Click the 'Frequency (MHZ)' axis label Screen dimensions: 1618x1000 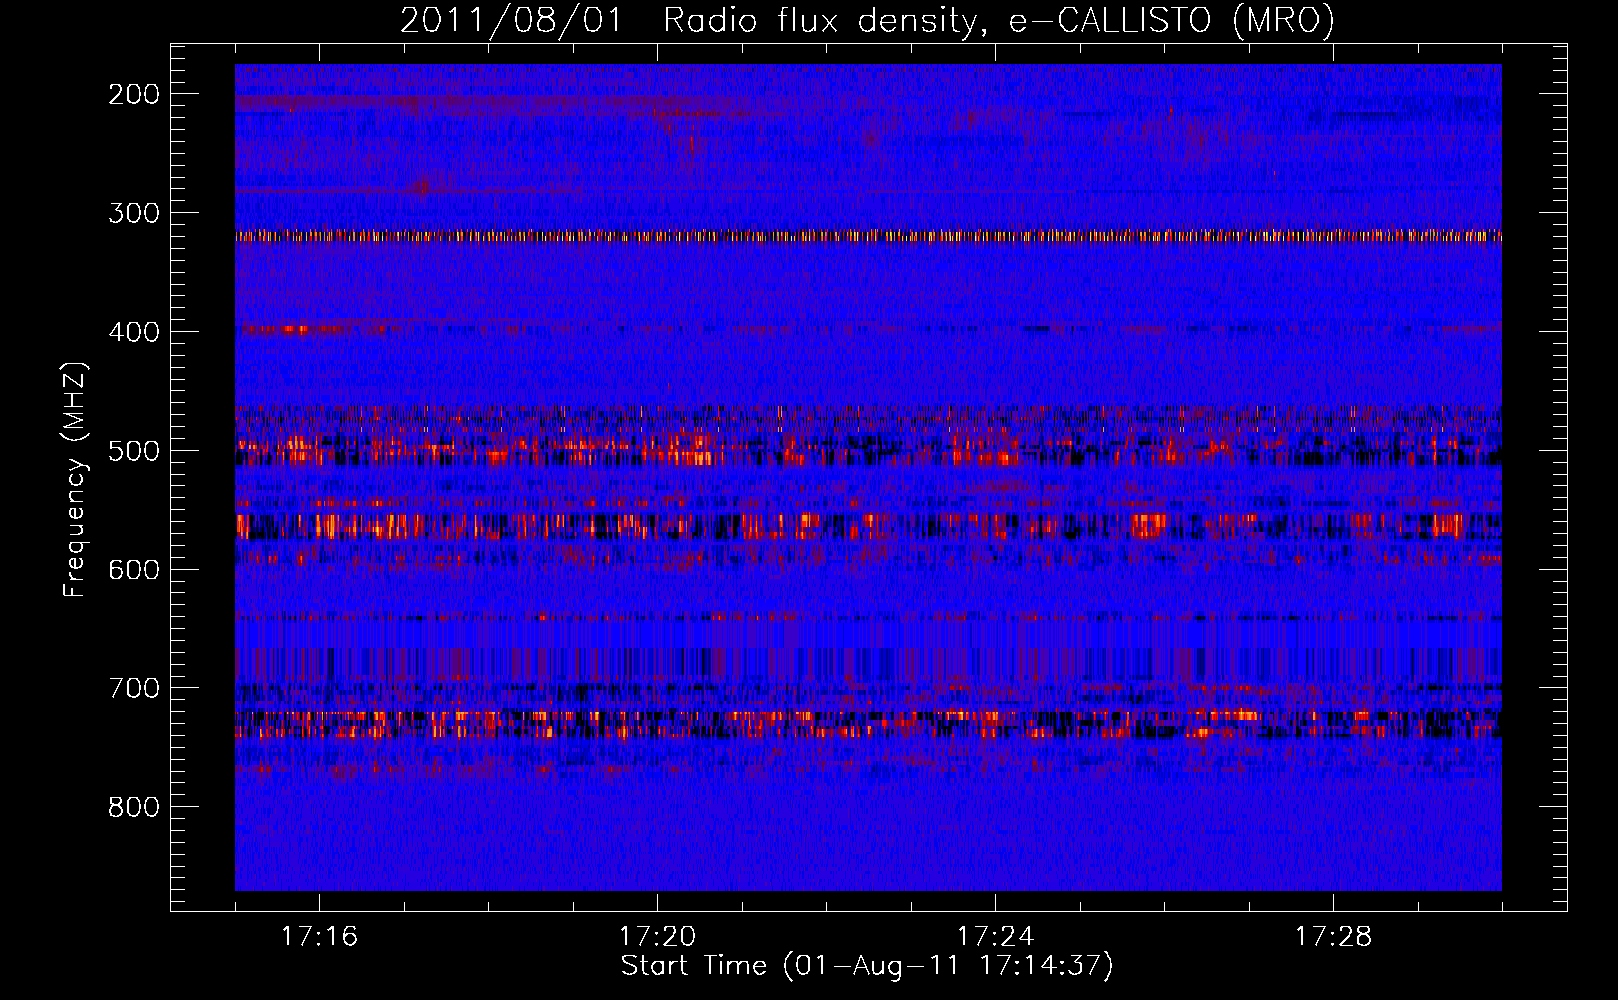click(75, 479)
